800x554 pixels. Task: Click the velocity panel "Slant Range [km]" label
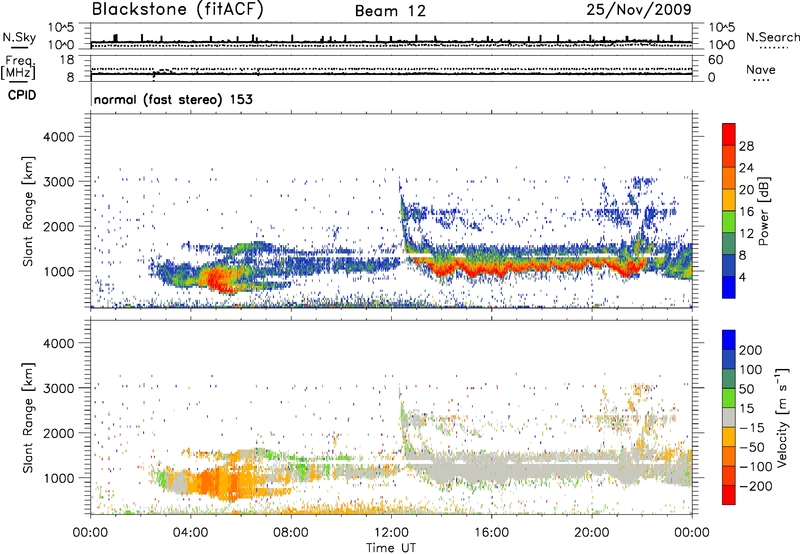pos(28,417)
